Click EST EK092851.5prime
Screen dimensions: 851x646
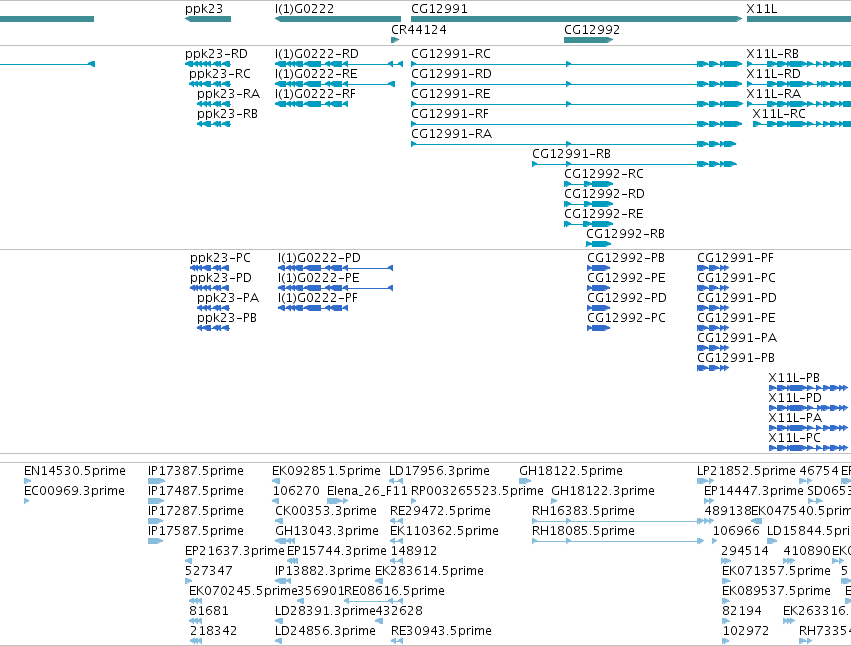326,471
